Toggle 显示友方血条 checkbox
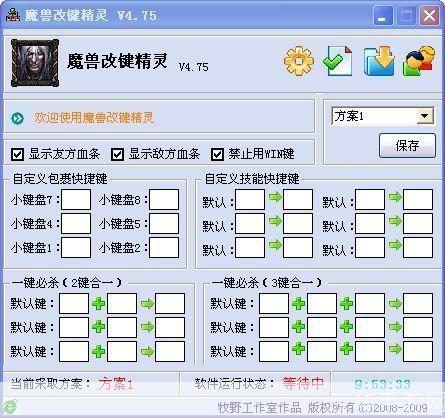The image size is (445, 418). [x=17, y=154]
